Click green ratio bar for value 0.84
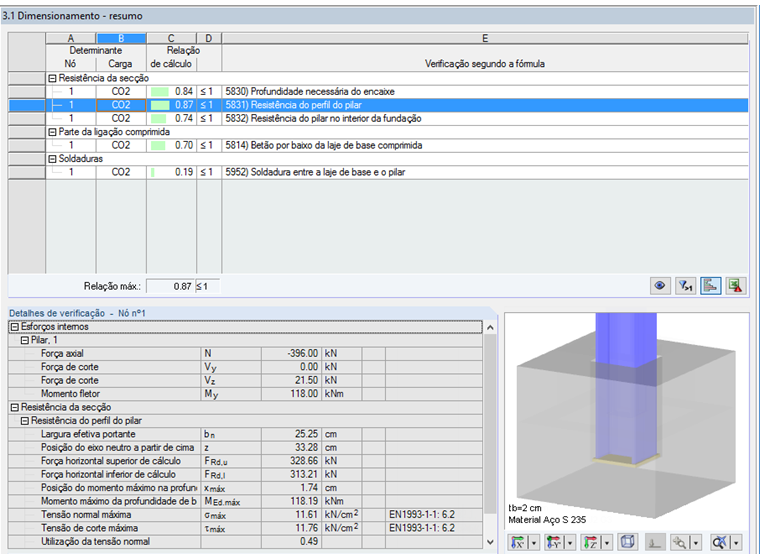This screenshot has height=560, width=760. pyautogui.click(x=159, y=92)
